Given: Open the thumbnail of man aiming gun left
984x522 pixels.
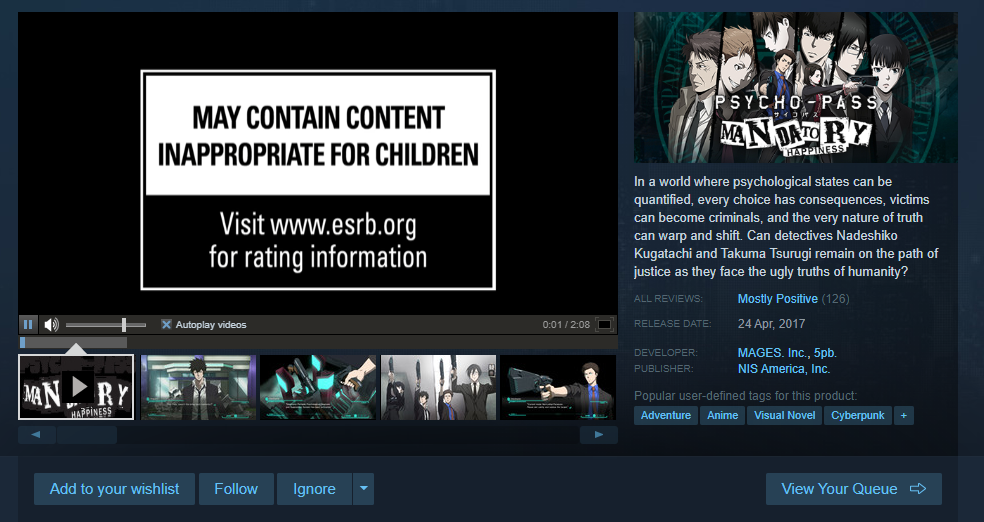Looking at the screenshot, I should (558, 387).
